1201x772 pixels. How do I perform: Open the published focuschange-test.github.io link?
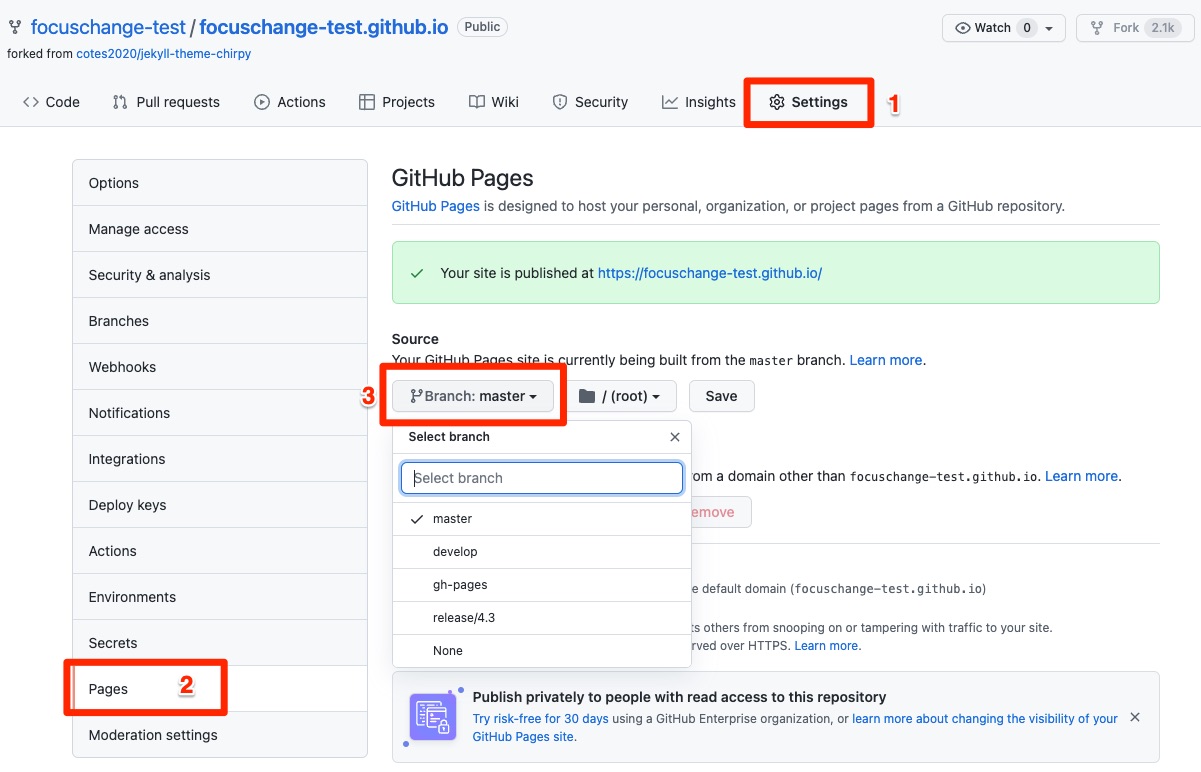point(708,272)
